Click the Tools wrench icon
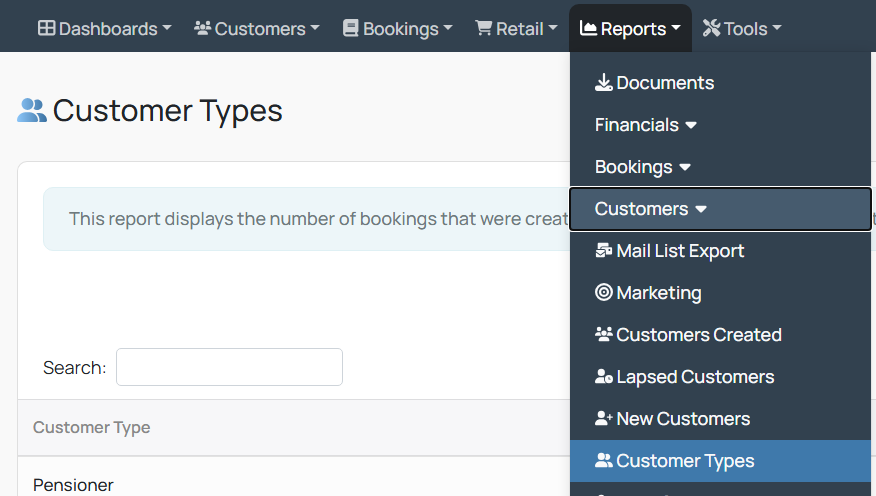Image resolution: width=876 pixels, height=496 pixels. click(711, 28)
